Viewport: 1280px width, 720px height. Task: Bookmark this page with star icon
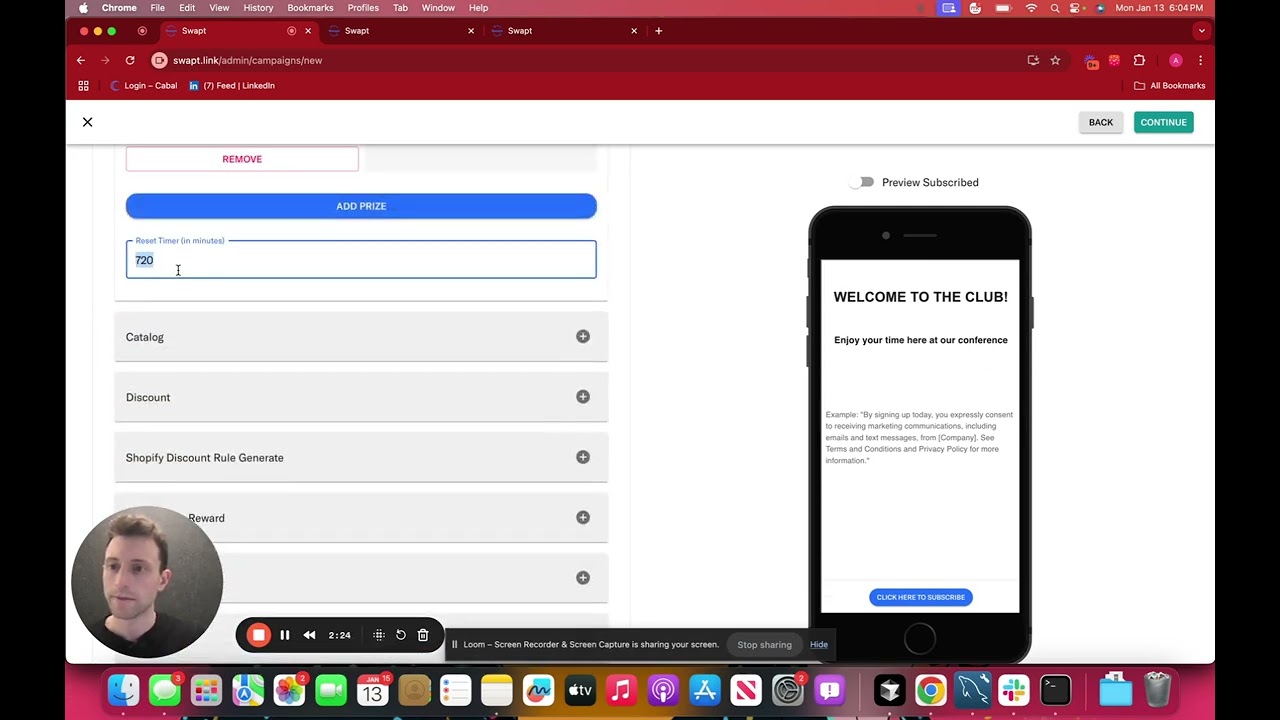[x=1055, y=60]
